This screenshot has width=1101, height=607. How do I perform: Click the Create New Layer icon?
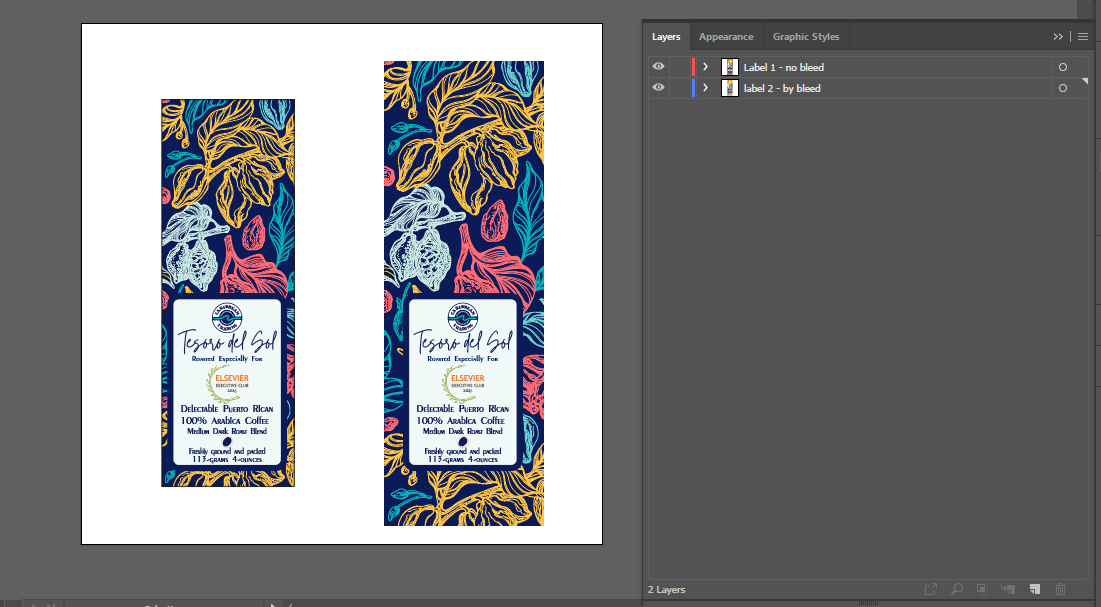(x=1034, y=589)
